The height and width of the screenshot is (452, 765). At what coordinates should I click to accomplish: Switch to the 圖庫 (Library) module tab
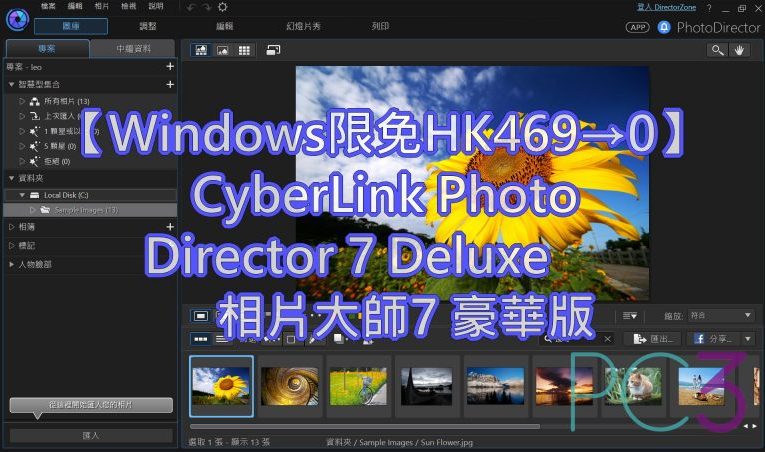tap(71, 26)
